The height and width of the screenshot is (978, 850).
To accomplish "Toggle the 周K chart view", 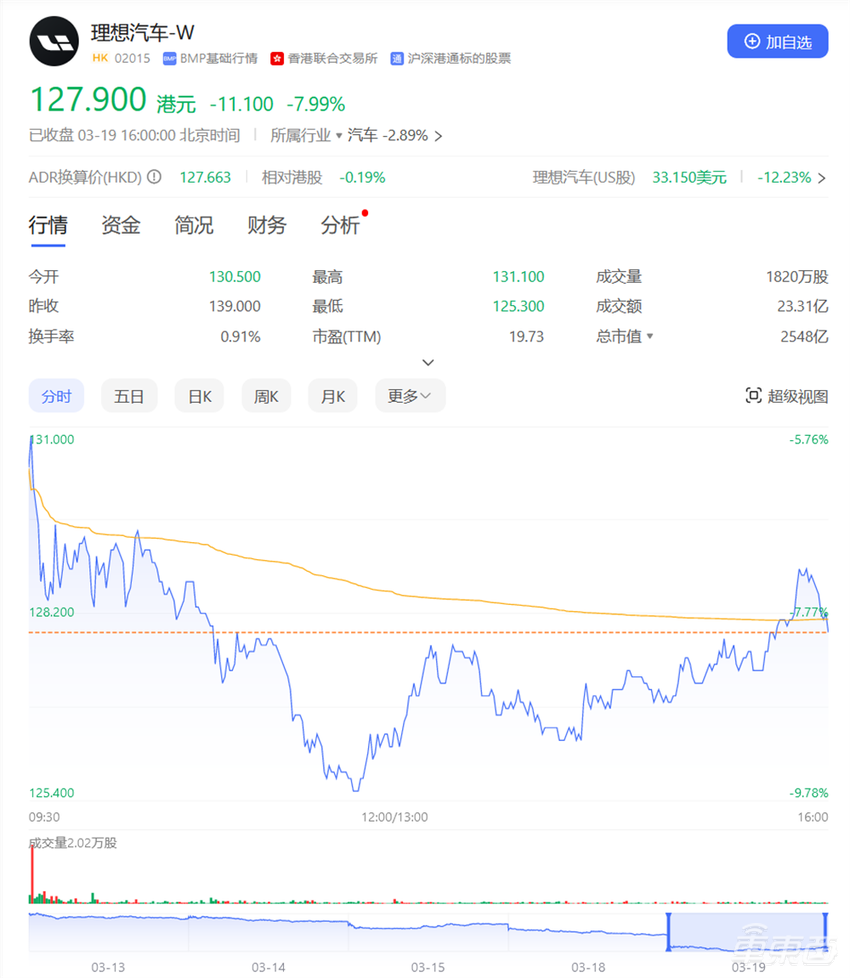I will click(266, 395).
